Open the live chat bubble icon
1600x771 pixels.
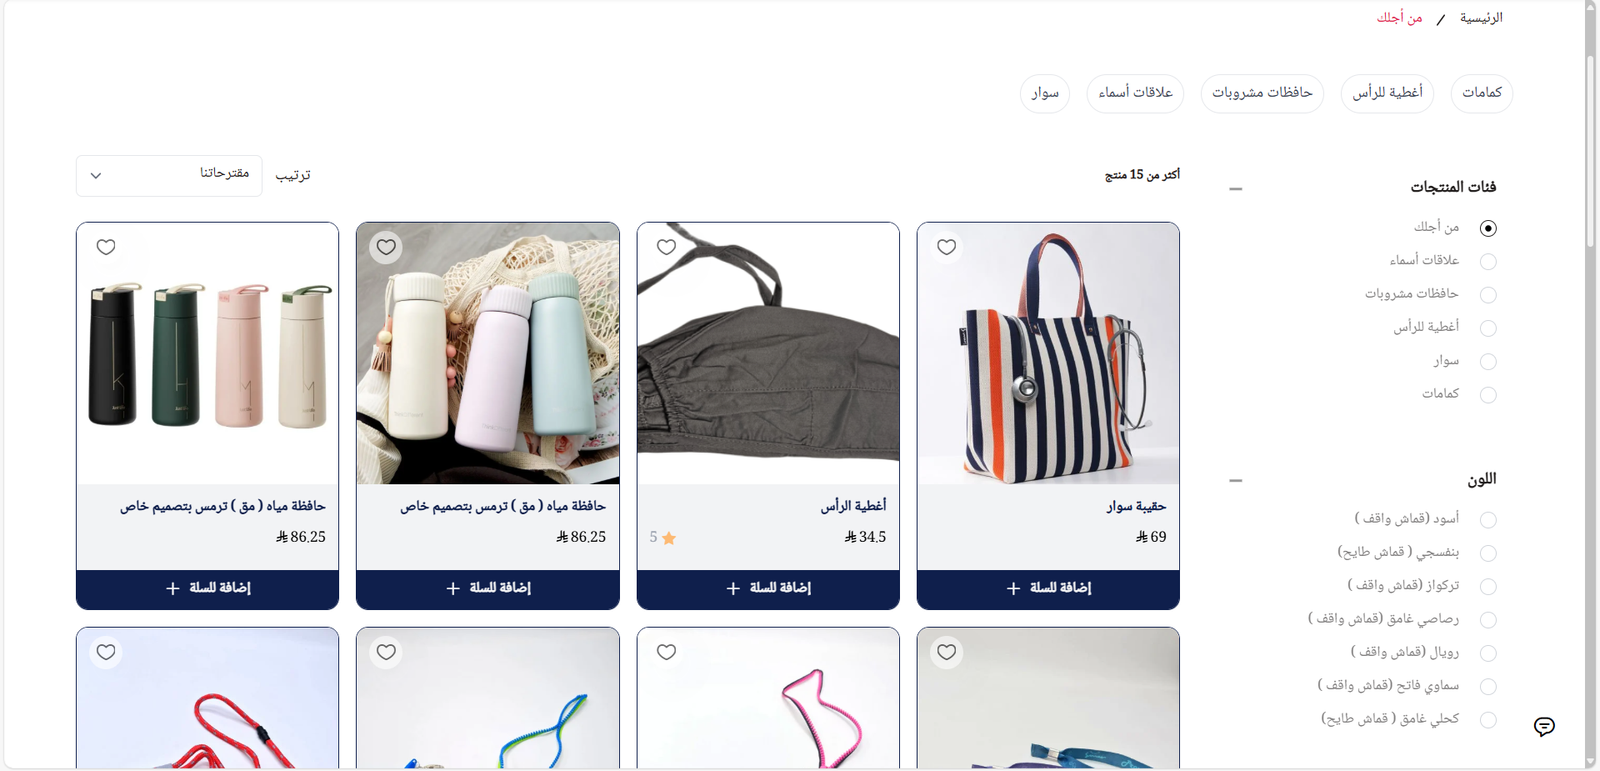point(1544,727)
